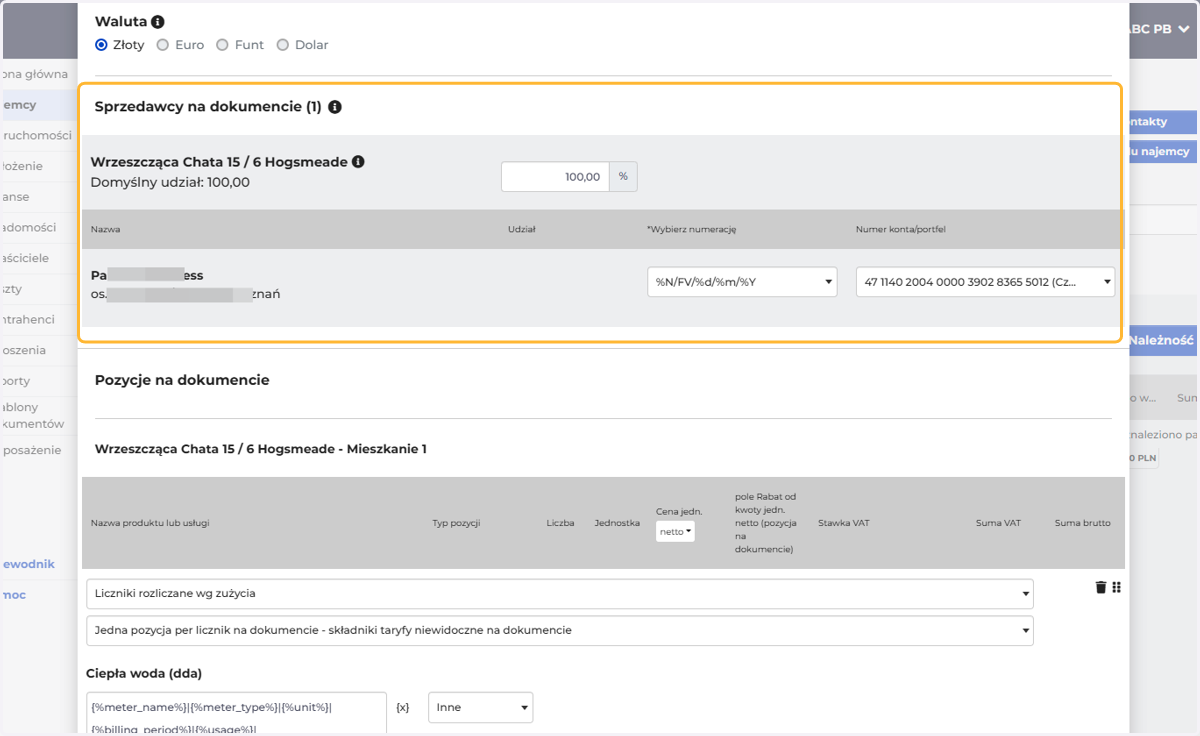Expand the Liczniki rozliczane wg zużycia dropdown
Image resolution: width=1200 pixels, height=736 pixels.
point(560,593)
